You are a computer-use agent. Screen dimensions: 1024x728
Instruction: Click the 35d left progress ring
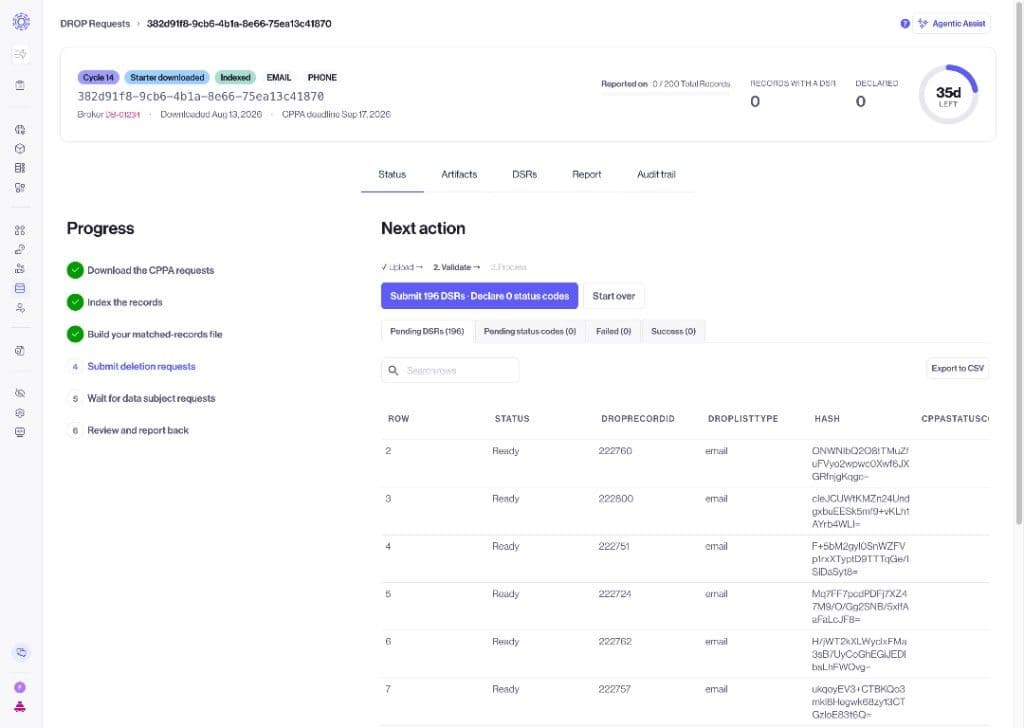tap(948, 95)
